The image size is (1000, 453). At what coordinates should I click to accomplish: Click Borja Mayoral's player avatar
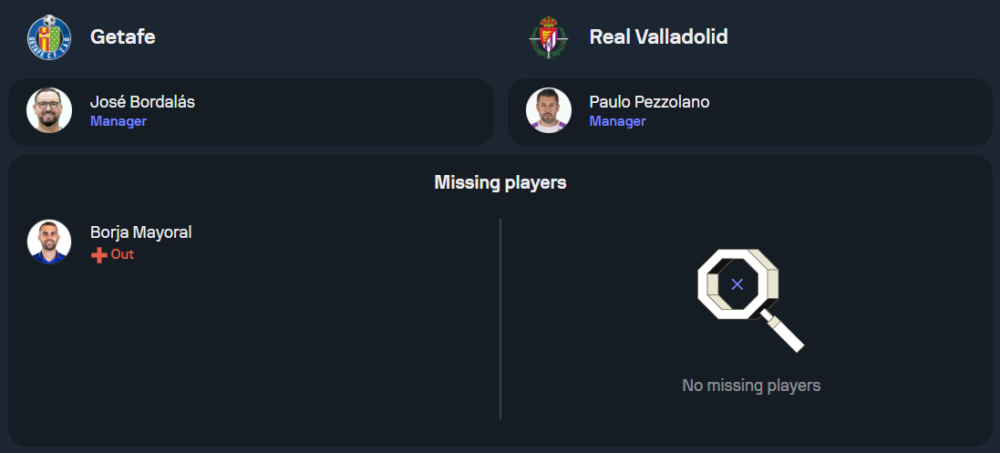coord(49,242)
